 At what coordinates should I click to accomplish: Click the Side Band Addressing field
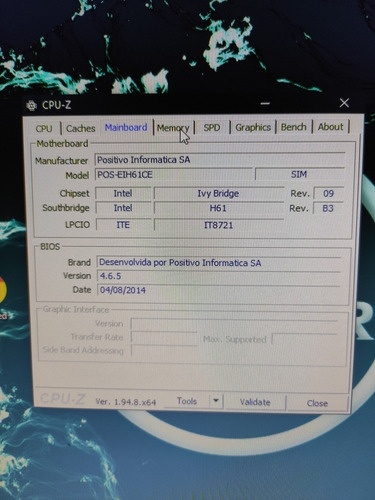pyautogui.click(x=164, y=351)
